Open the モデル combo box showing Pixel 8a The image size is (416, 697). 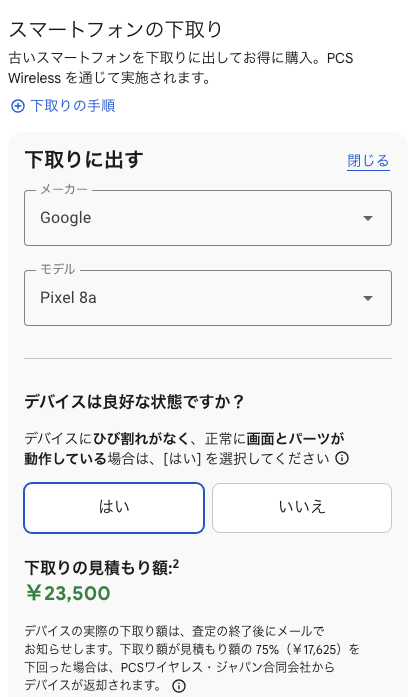pos(208,298)
